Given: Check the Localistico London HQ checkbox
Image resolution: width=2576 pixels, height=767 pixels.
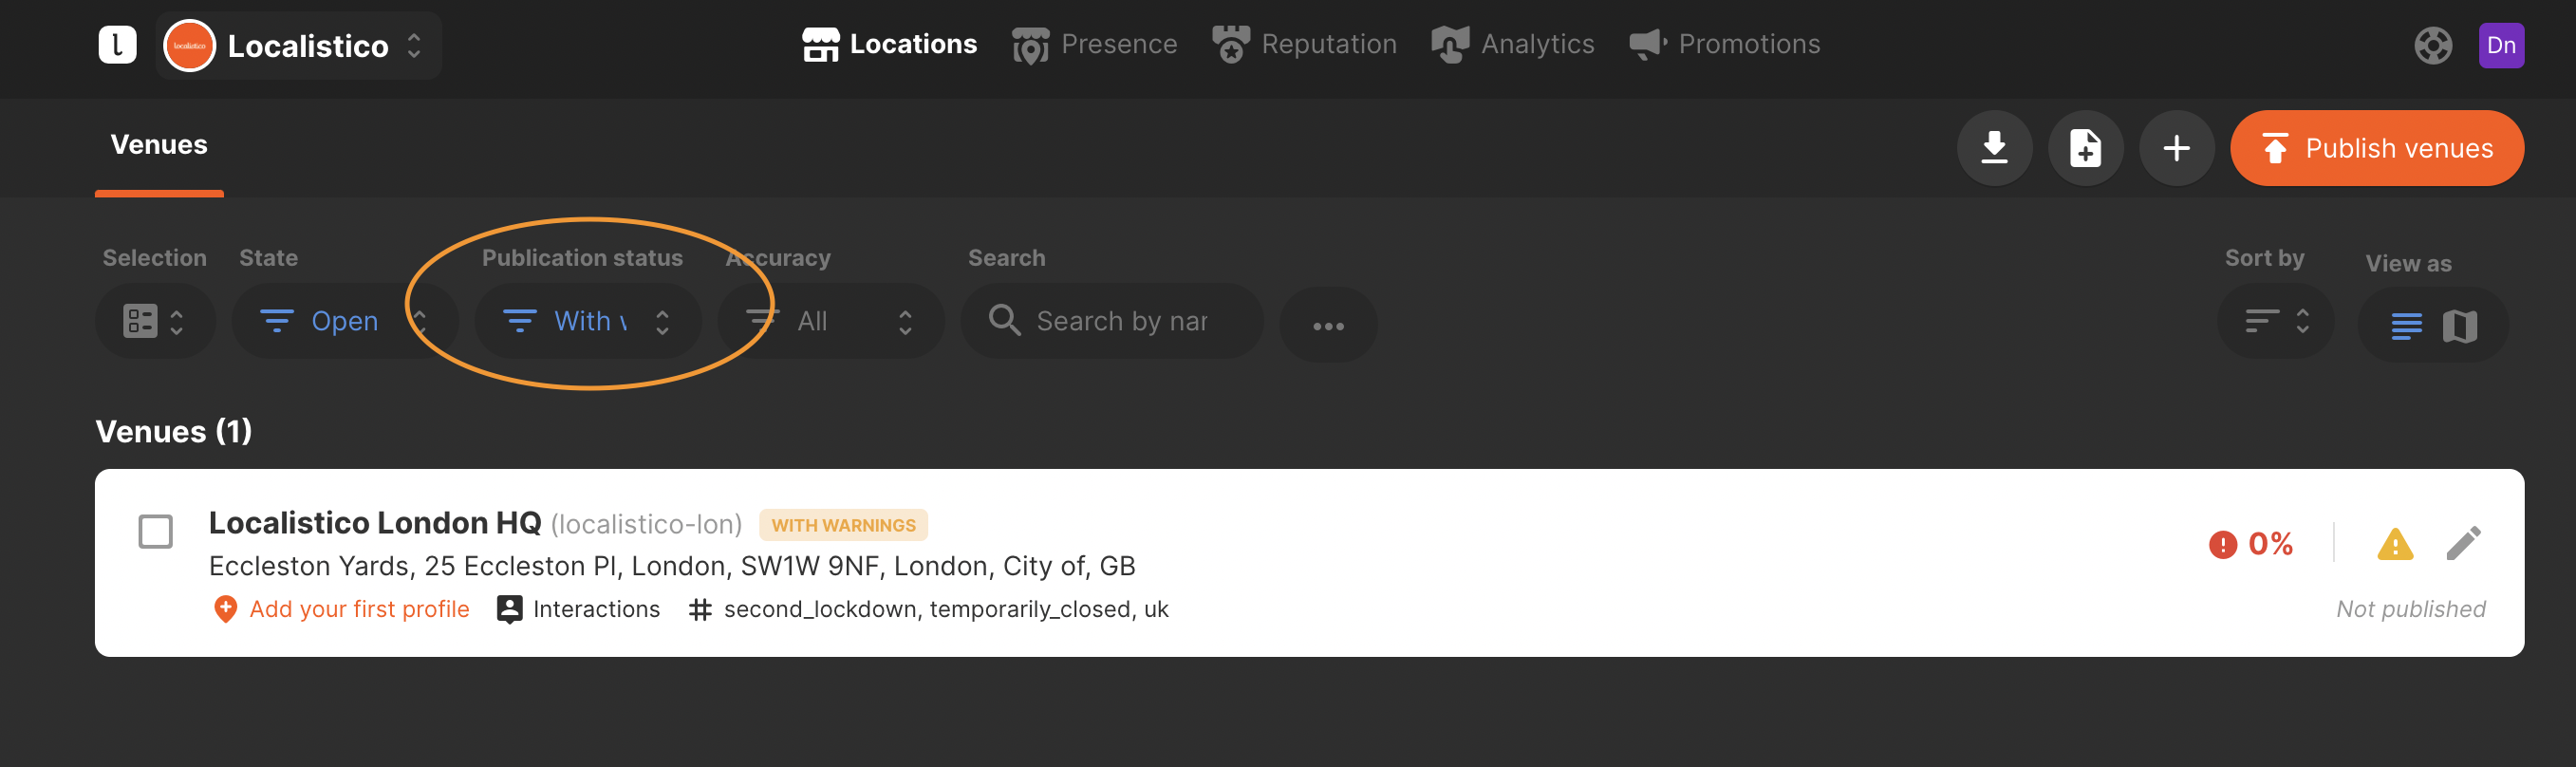Looking at the screenshot, I should (x=156, y=531).
